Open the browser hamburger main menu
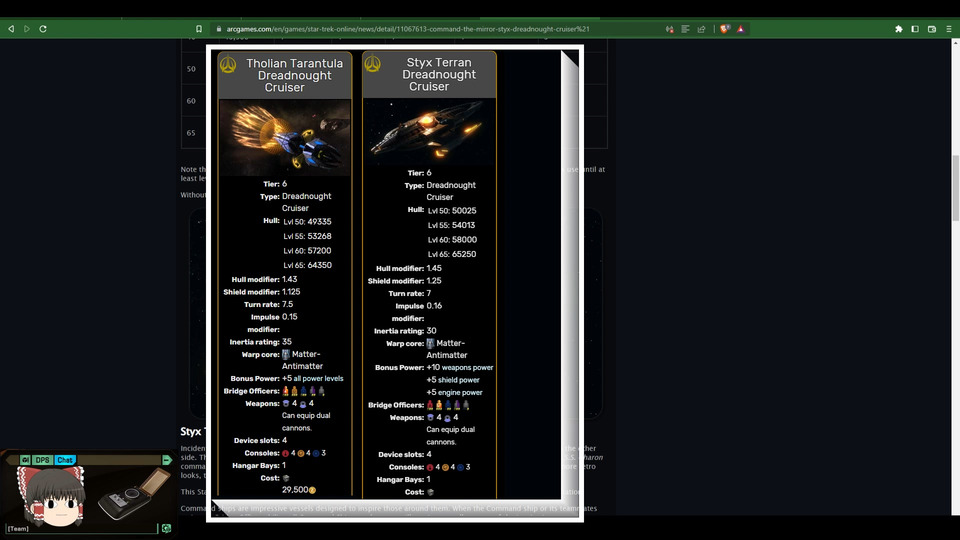The height and width of the screenshot is (540, 960). tap(948, 29)
